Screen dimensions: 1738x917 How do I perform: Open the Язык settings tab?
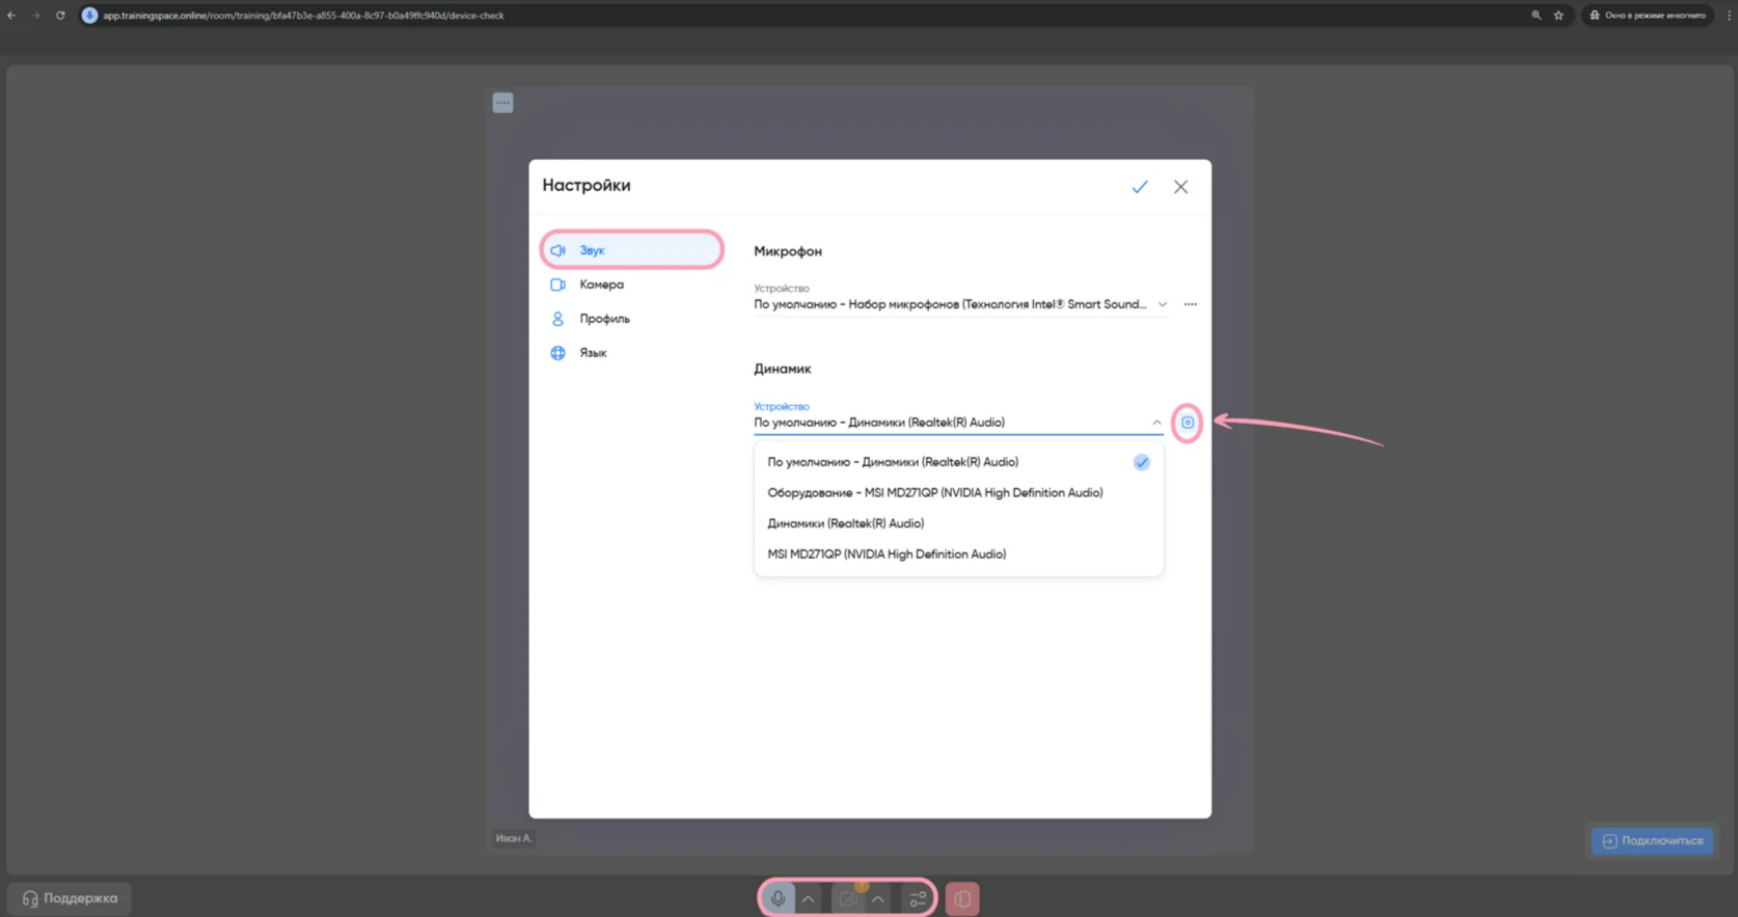[x=593, y=353]
